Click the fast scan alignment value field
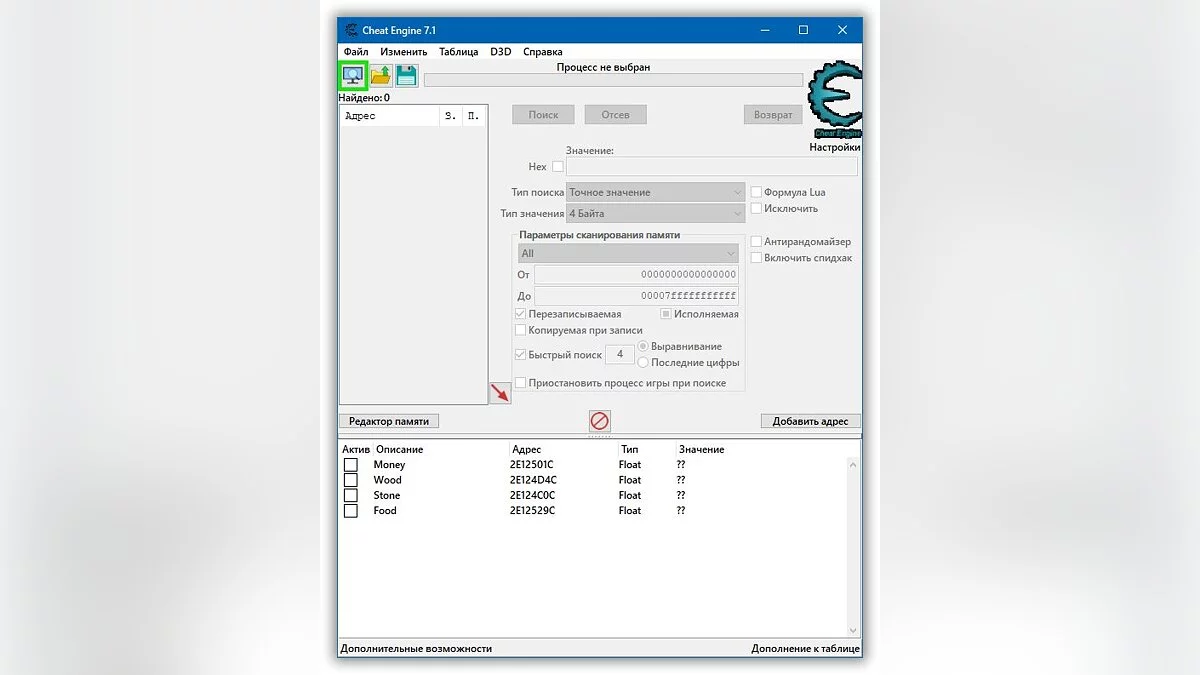The width and height of the screenshot is (1200, 675). click(620, 355)
